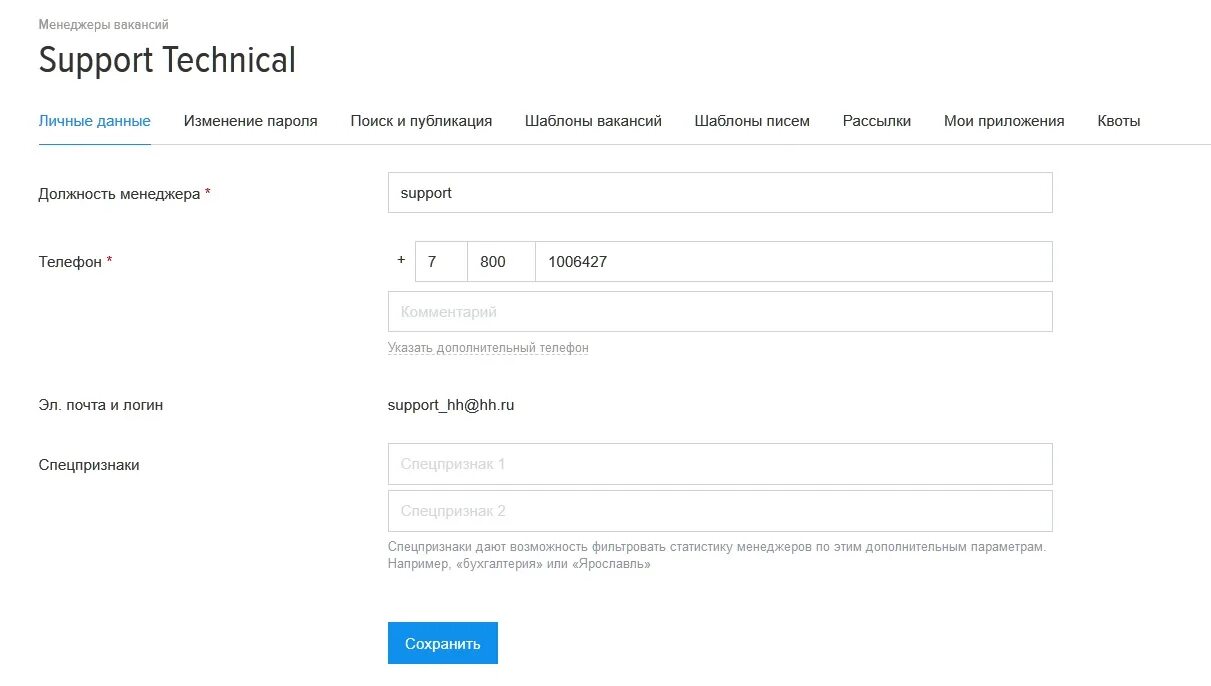Open the Менеджеры вакансий breadcrumb link
Screen dimensions: 1211x686
click(x=103, y=24)
